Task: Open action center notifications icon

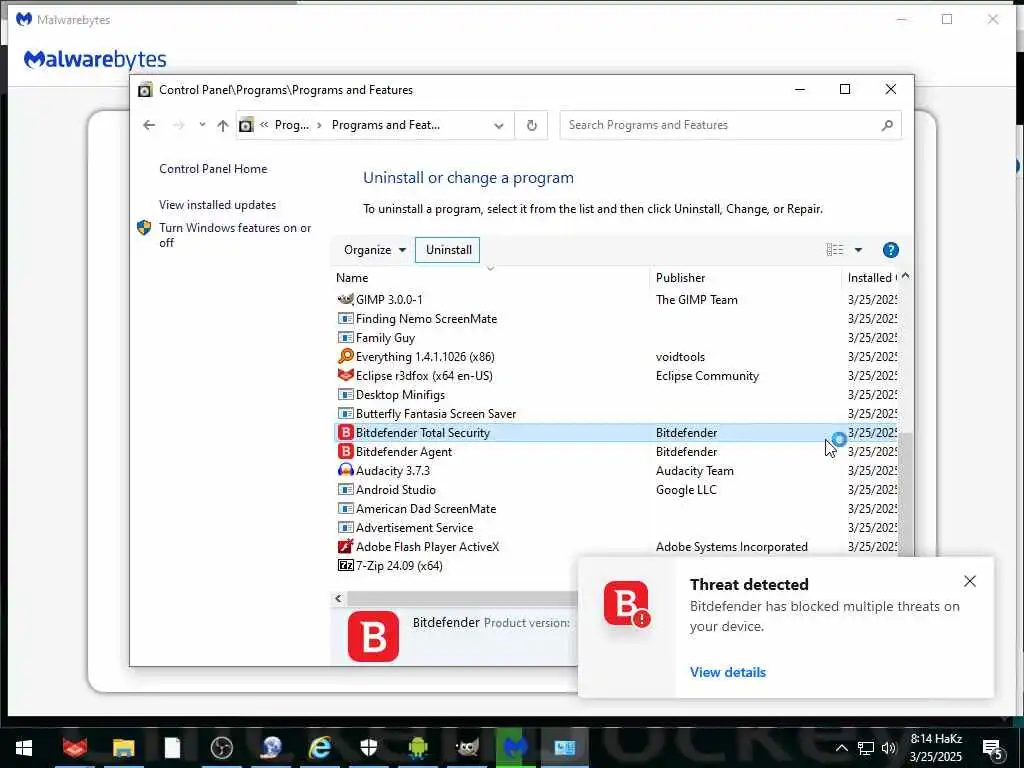Action: 992,749
